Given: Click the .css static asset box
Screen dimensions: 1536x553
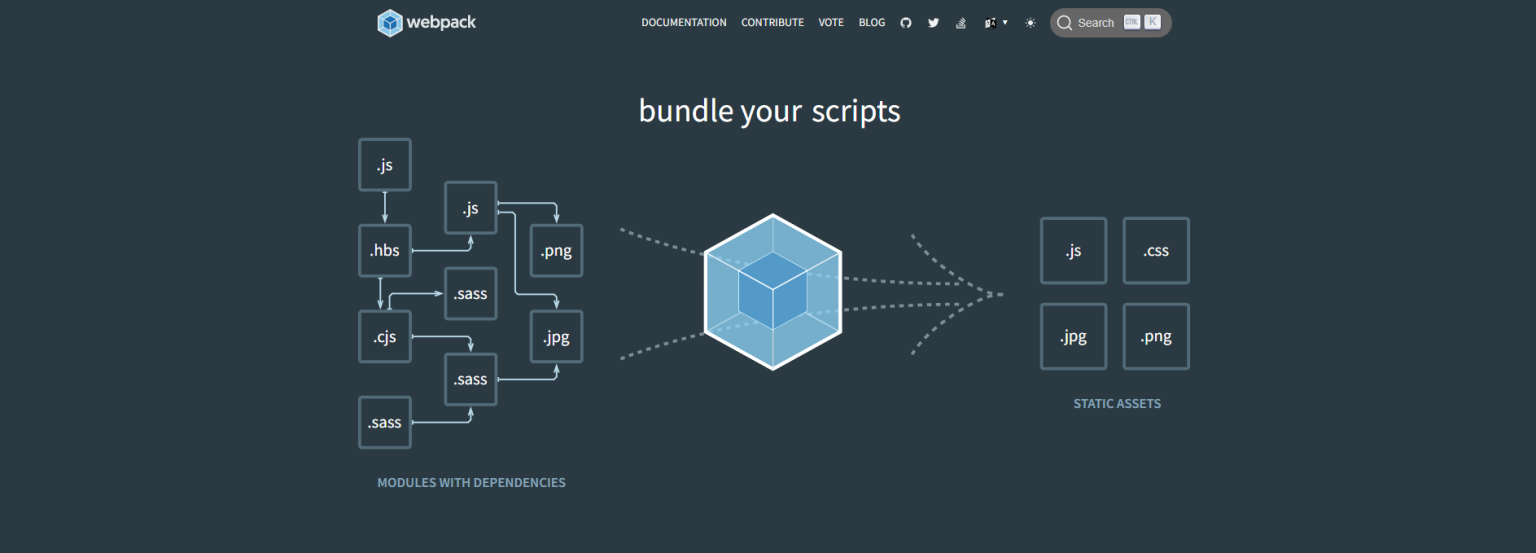Looking at the screenshot, I should click(x=1156, y=251).
